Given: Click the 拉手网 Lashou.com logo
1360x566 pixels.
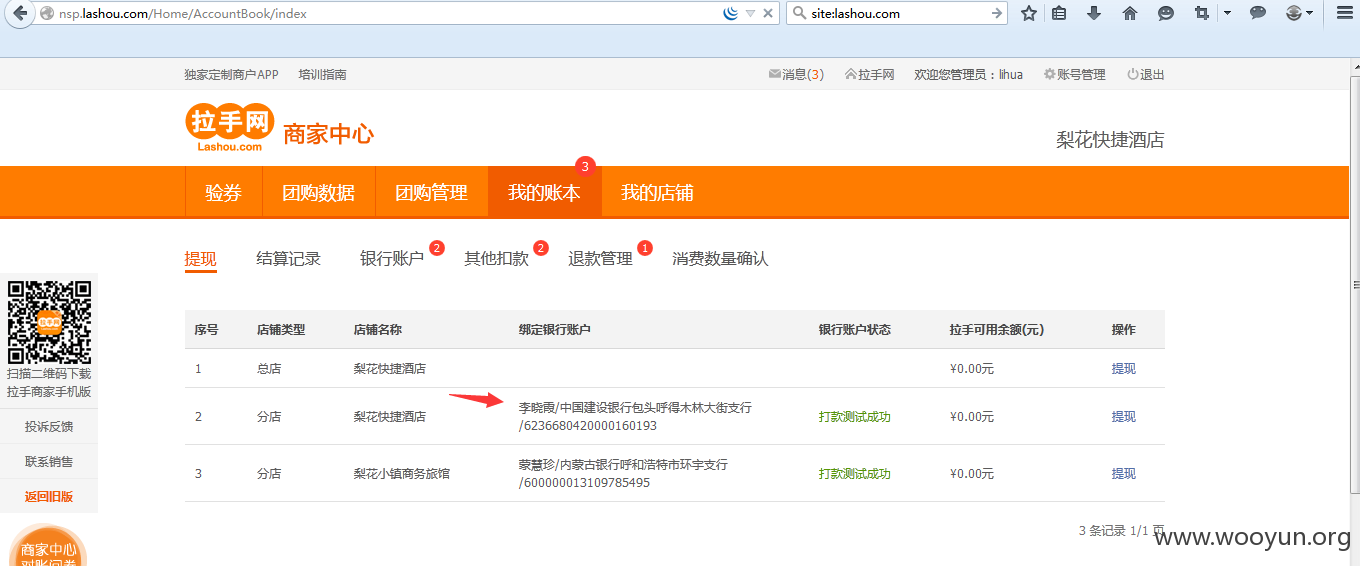Looking at the screenshot, I should point(230,128).
